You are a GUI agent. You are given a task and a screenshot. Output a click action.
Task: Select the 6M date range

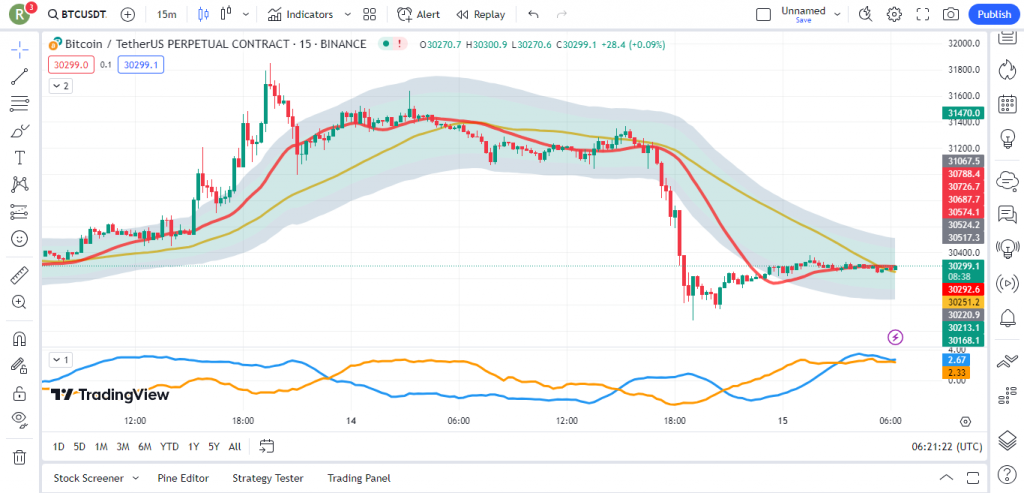[145, 447]
